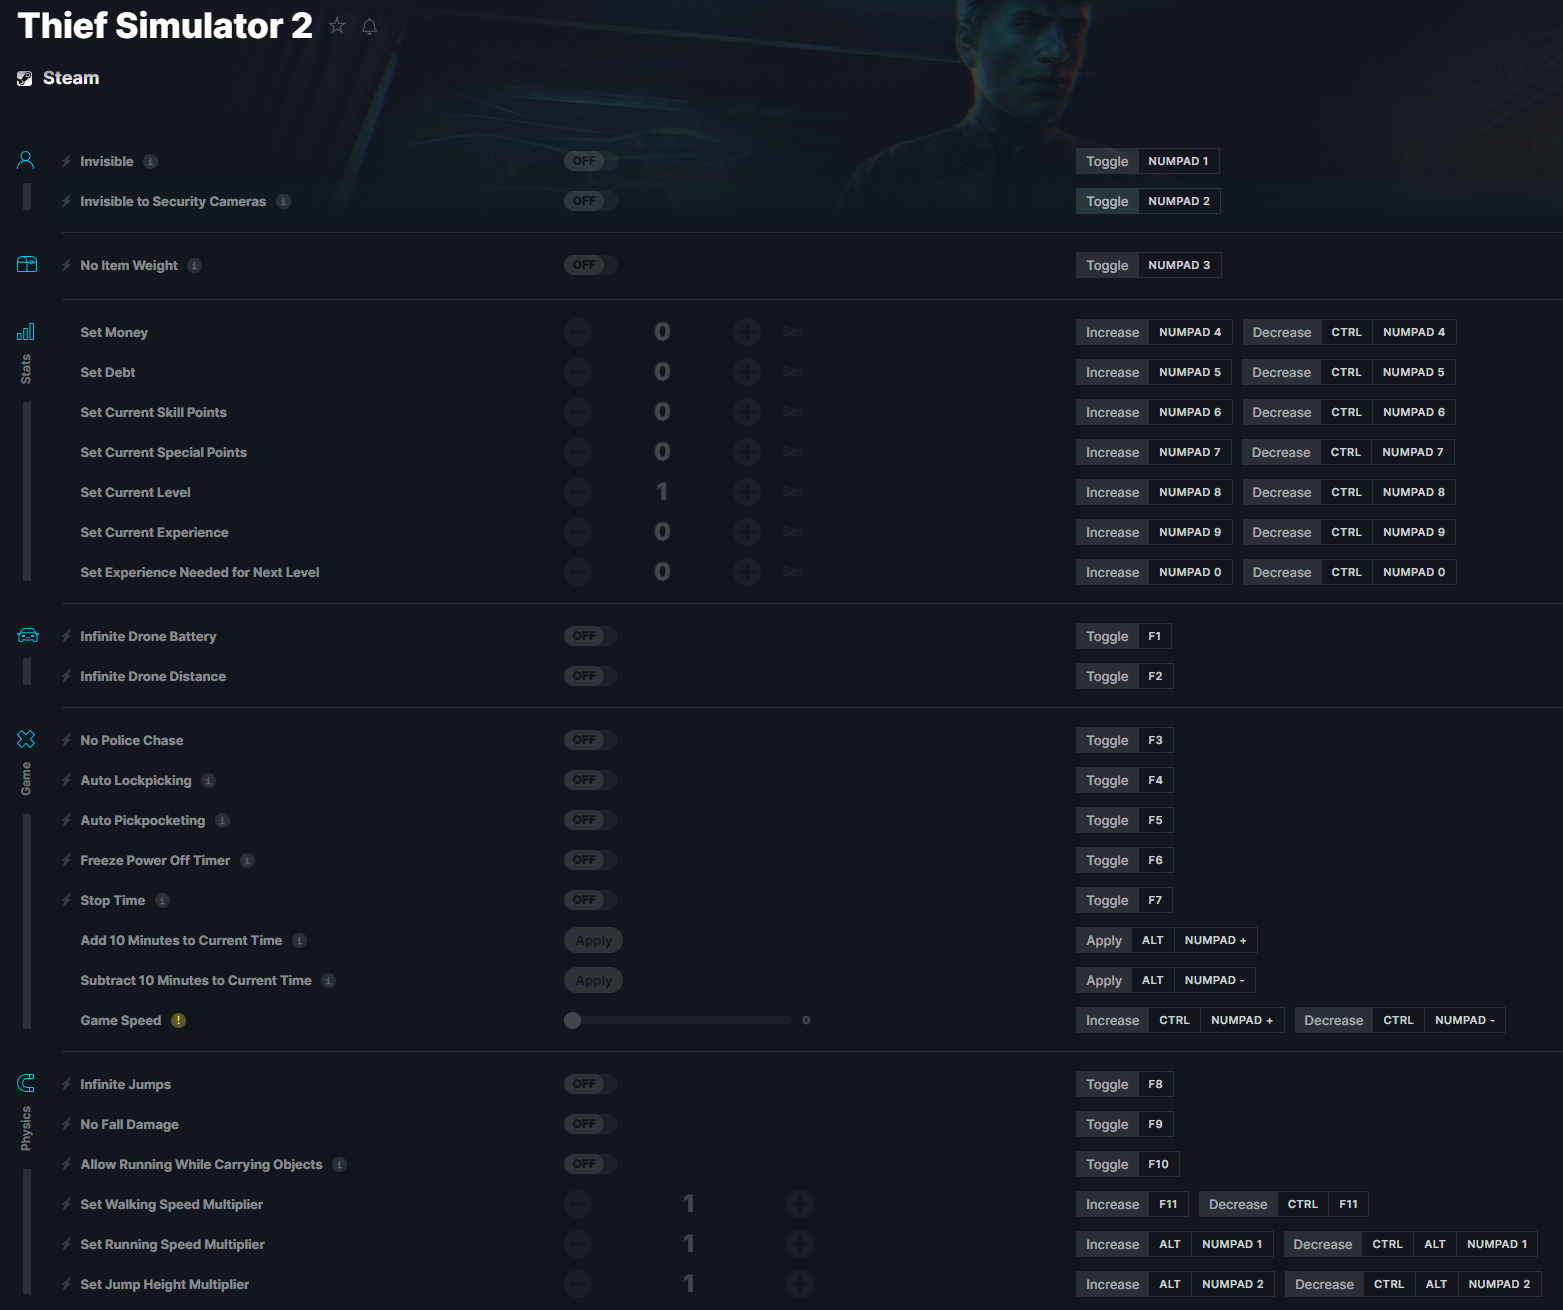This screenshot has width=1563, height=1310.
Task: Click Decrease hotkey button for Game Speed
Action: pyautogui.click(x=1333, y=1020)
